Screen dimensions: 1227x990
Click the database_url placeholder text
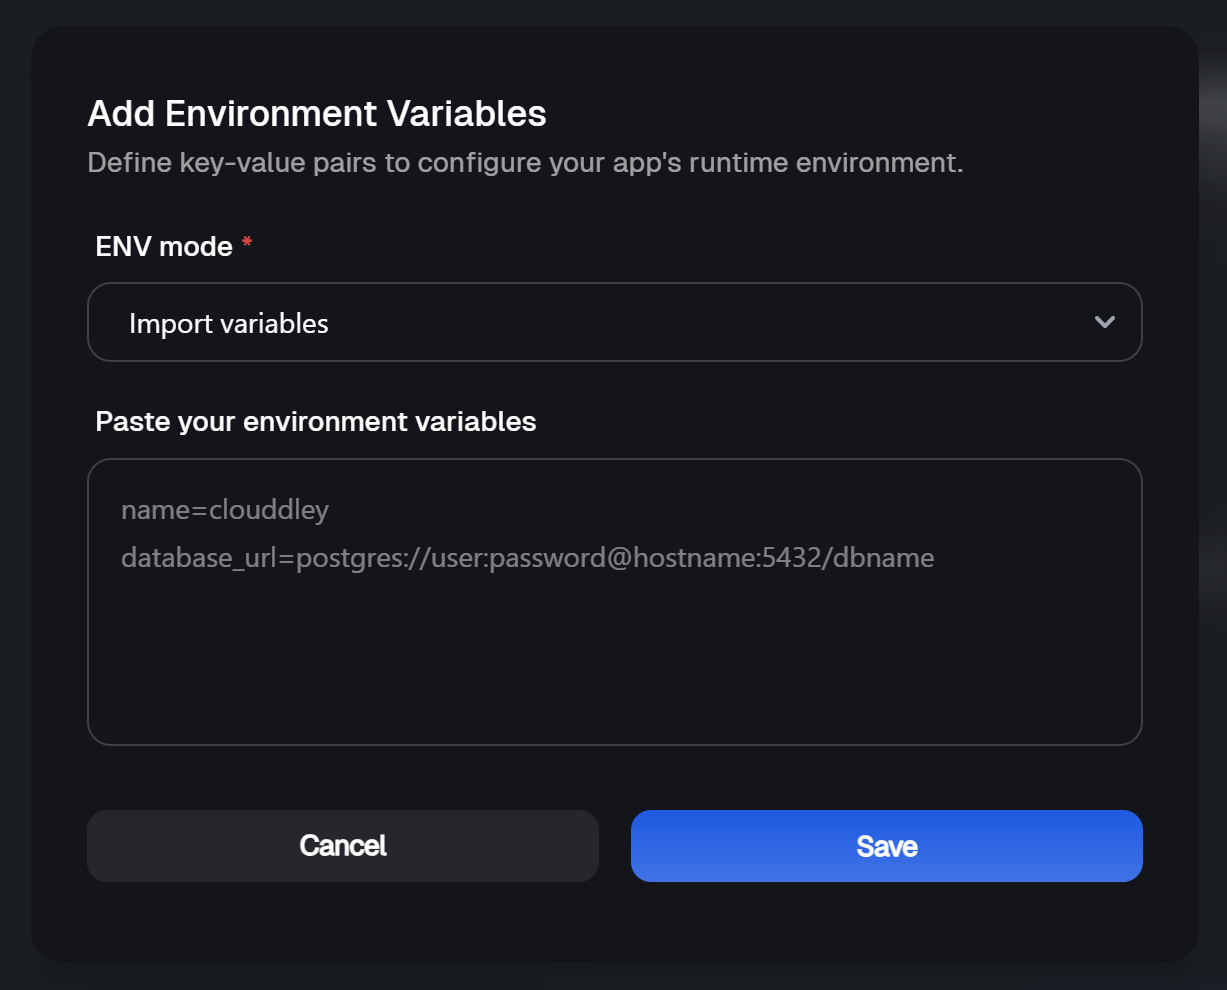tap(527, 558)
